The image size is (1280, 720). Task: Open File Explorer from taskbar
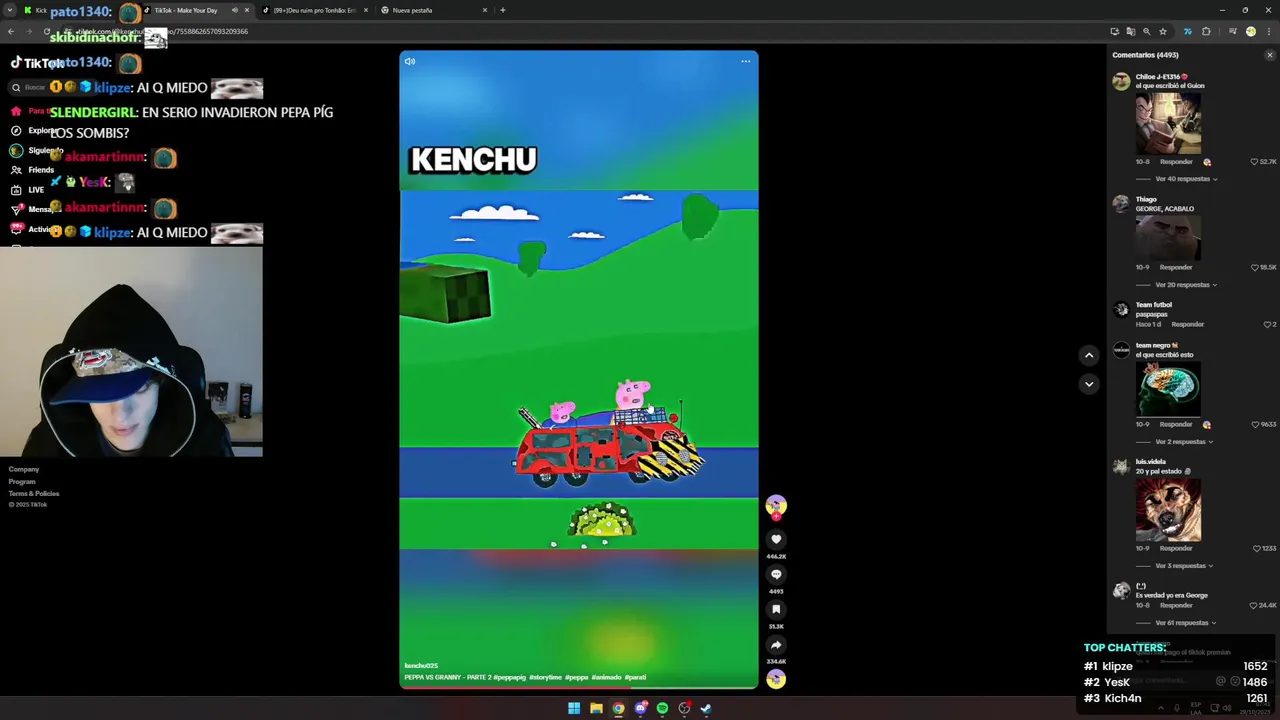point(596,708)
